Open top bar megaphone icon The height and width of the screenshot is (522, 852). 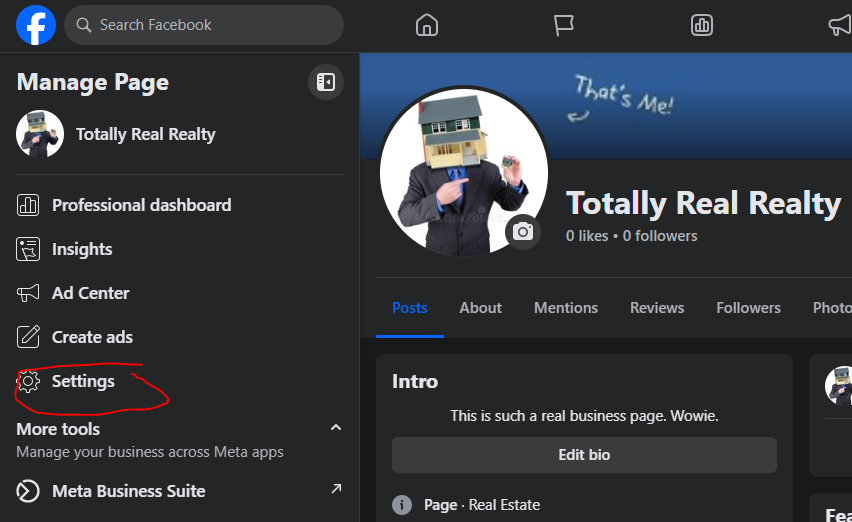coord(840,25)
